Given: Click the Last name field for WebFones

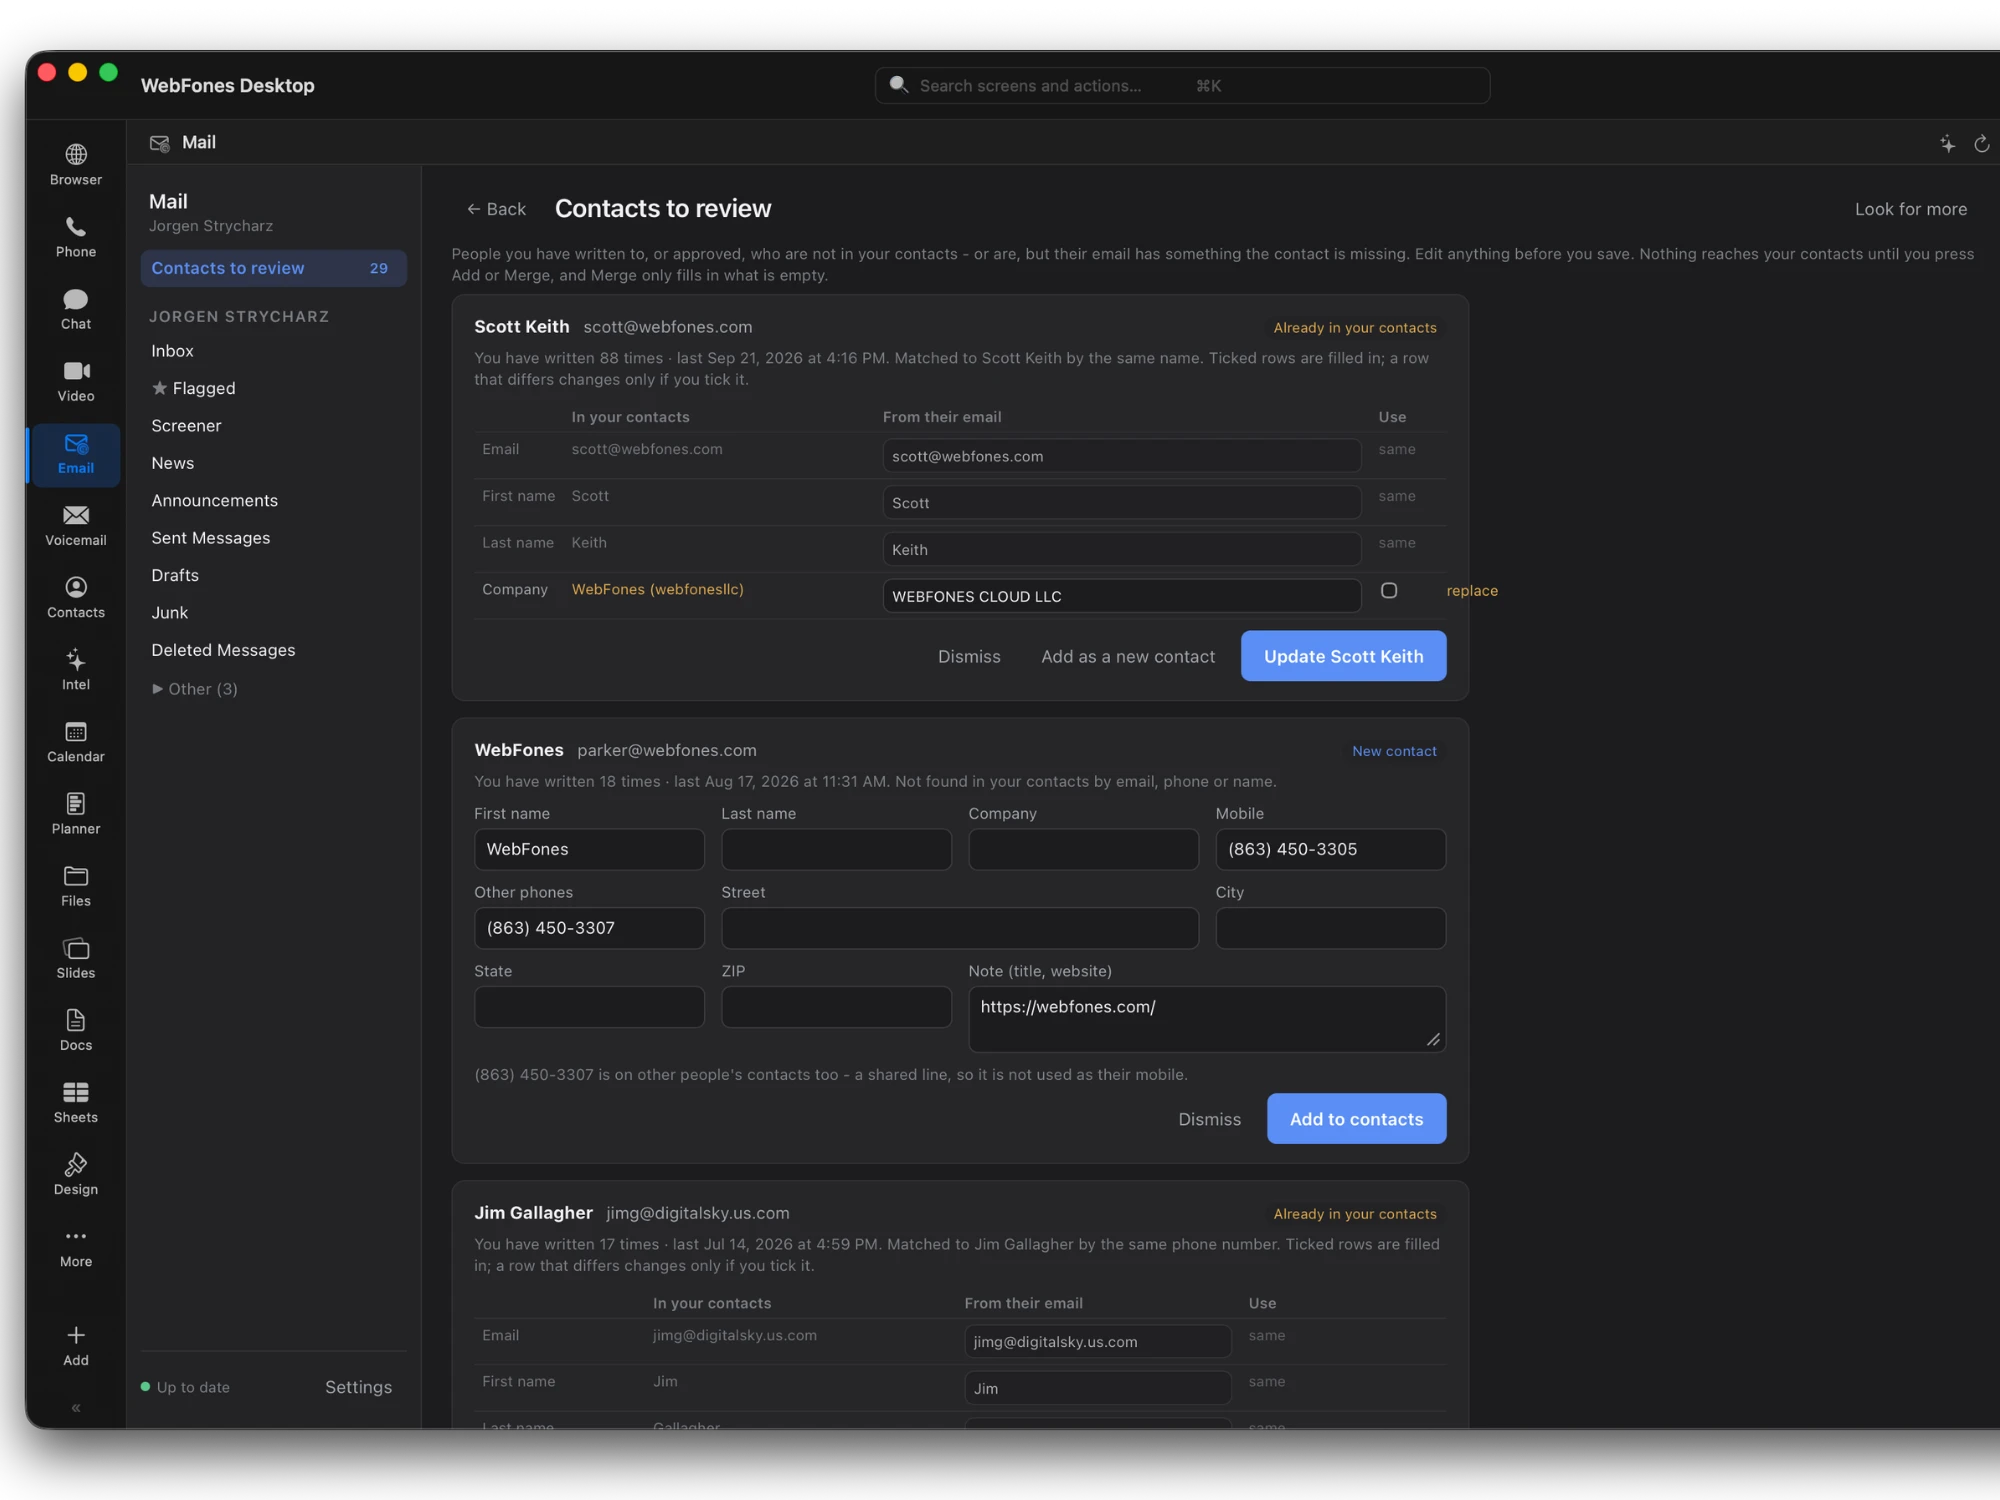Looking at the screenshot, I should click(x=836, y=849).
